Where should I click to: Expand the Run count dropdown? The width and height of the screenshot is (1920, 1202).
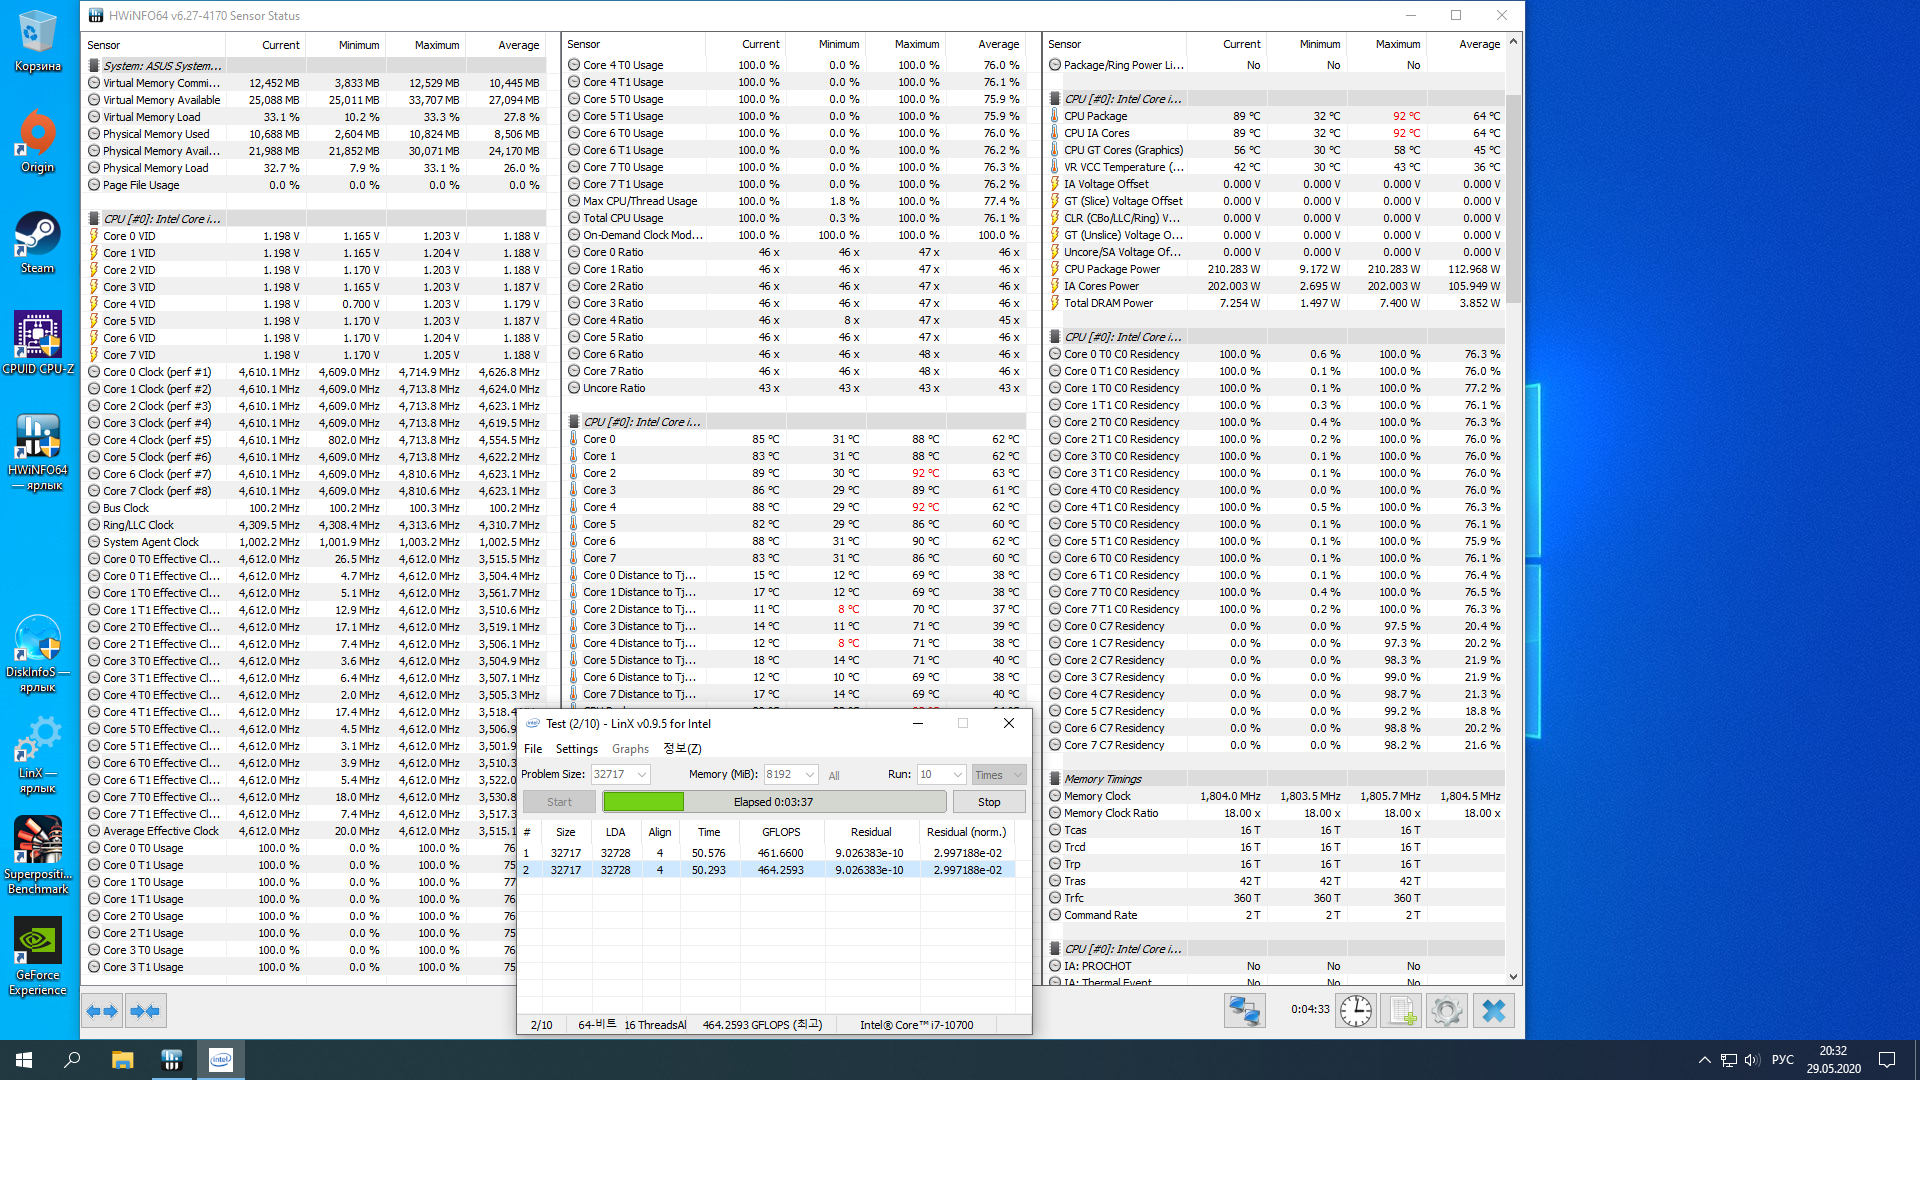pyautogui.click(x=957, y=775)
